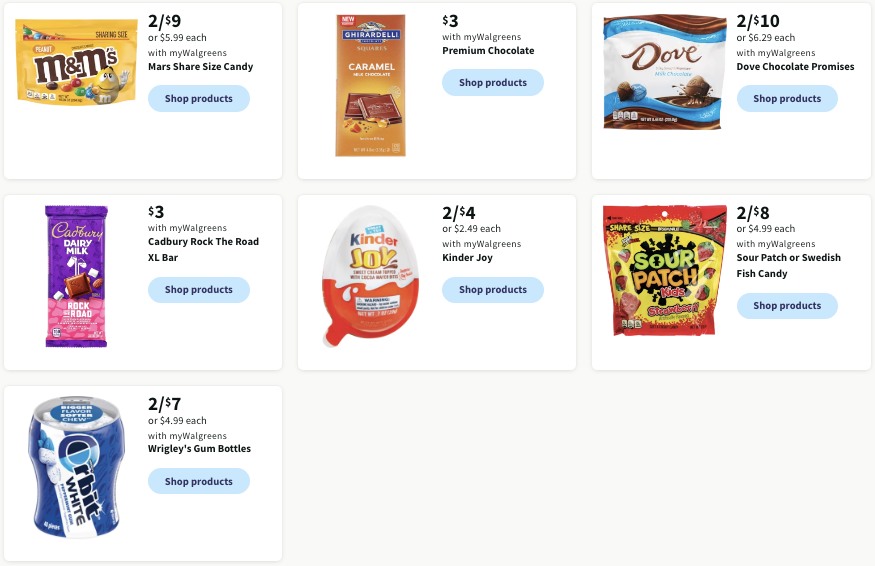Click Shop products under Kinder Joy
Screen dimensions: 875x566
point(493,290)
